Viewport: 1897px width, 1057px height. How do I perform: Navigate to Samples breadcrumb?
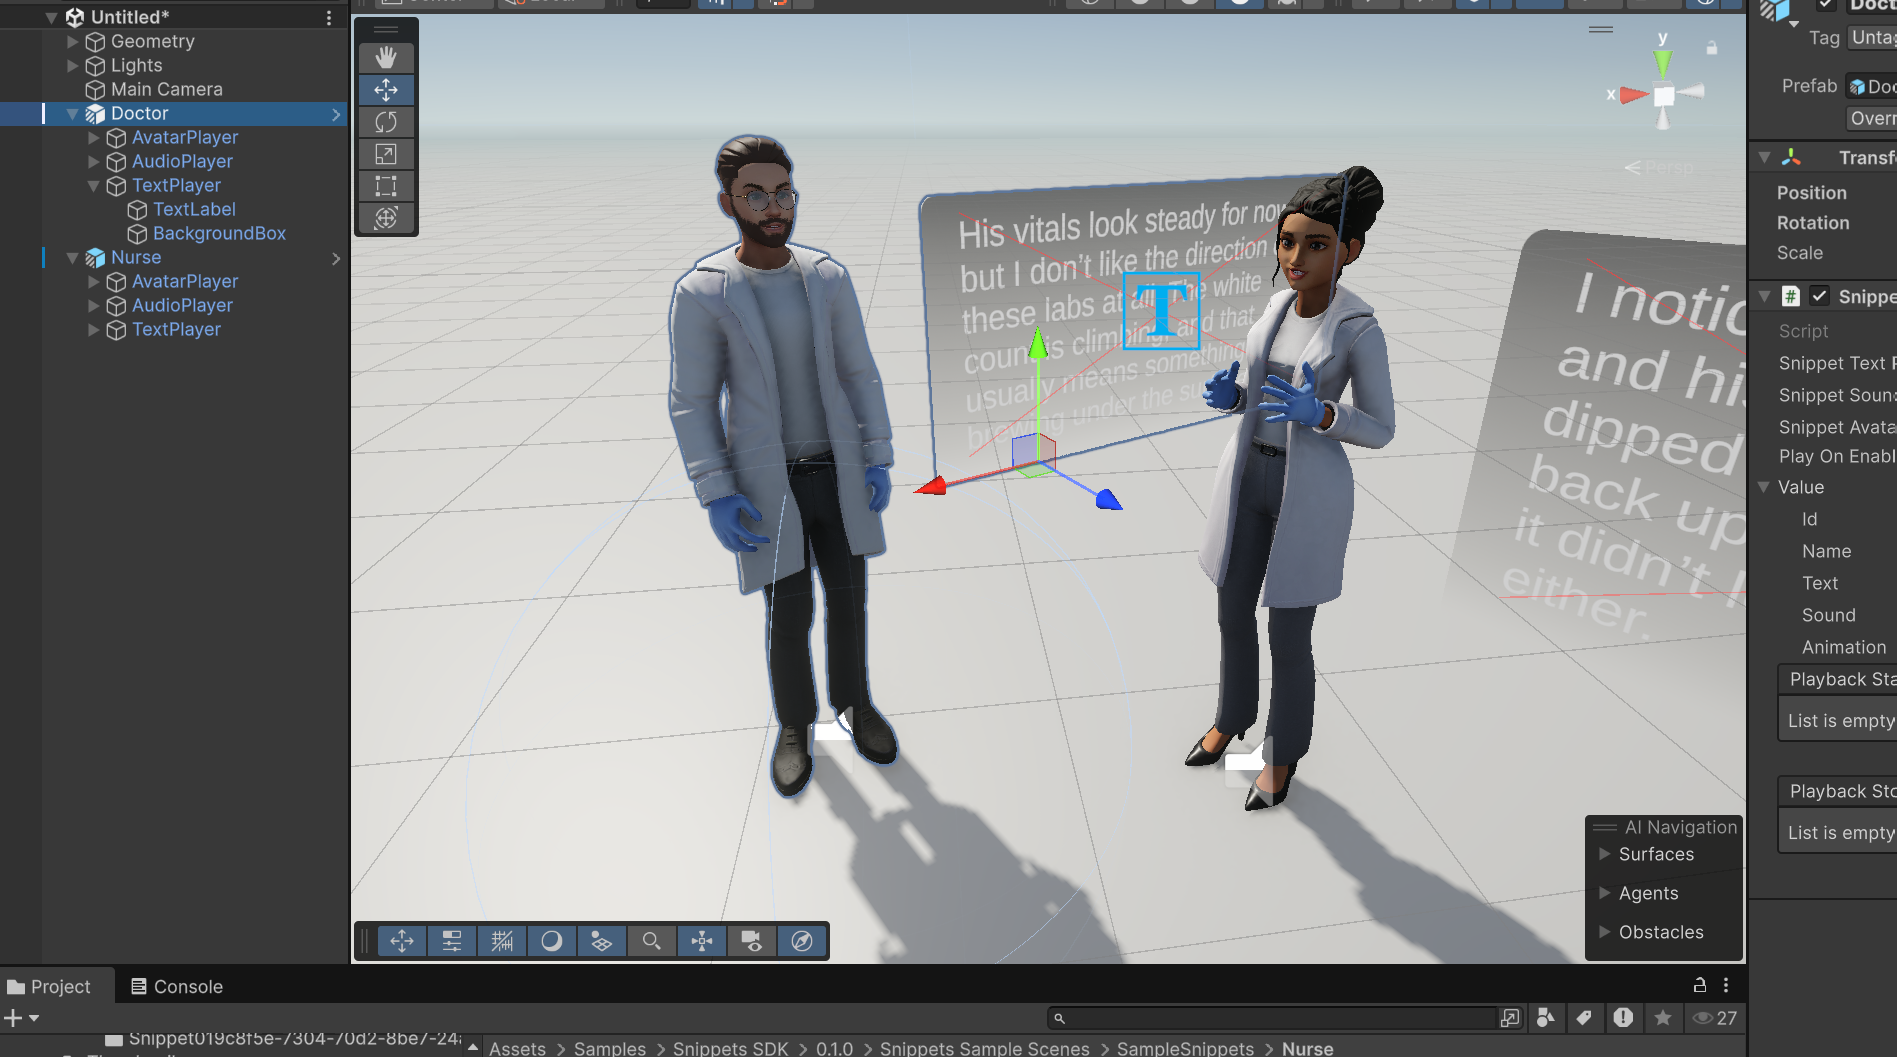pyautogui.click(x=610, y=1048)
